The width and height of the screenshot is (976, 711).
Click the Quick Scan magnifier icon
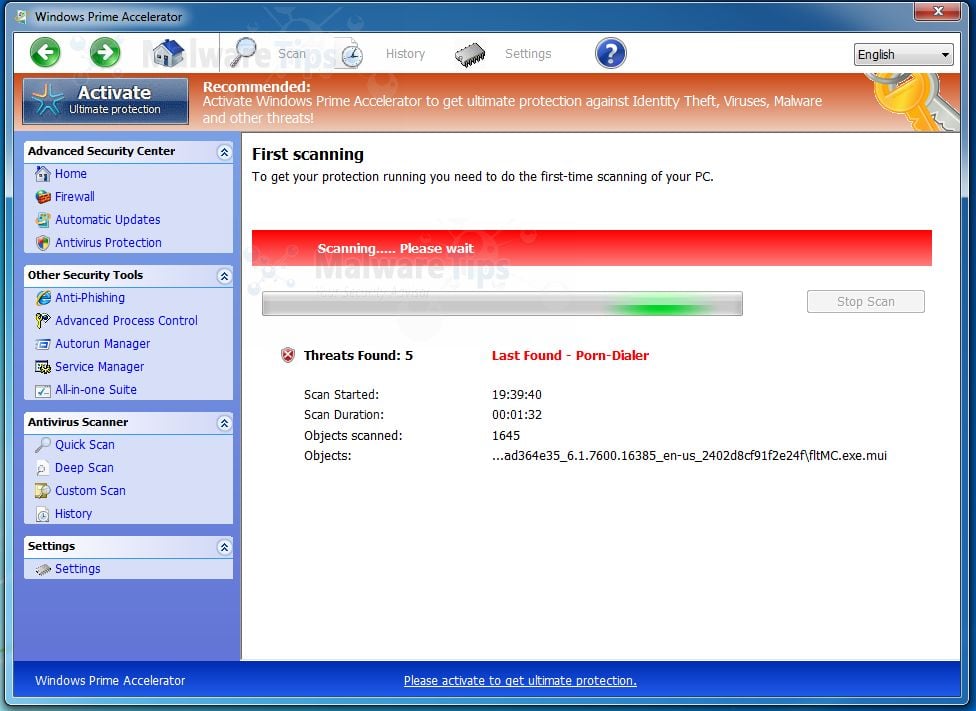(42, 445)
